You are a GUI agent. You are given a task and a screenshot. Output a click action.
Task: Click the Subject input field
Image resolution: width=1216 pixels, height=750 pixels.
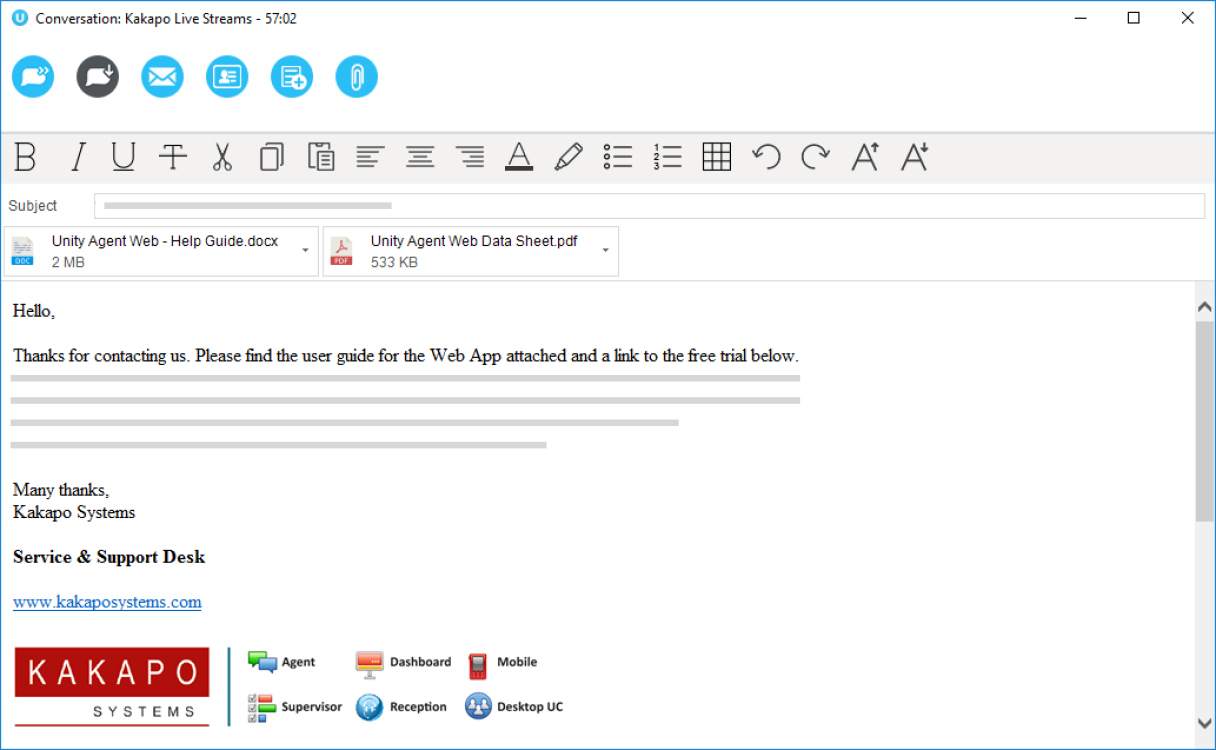pyautogui.click(x=649, y=206)
